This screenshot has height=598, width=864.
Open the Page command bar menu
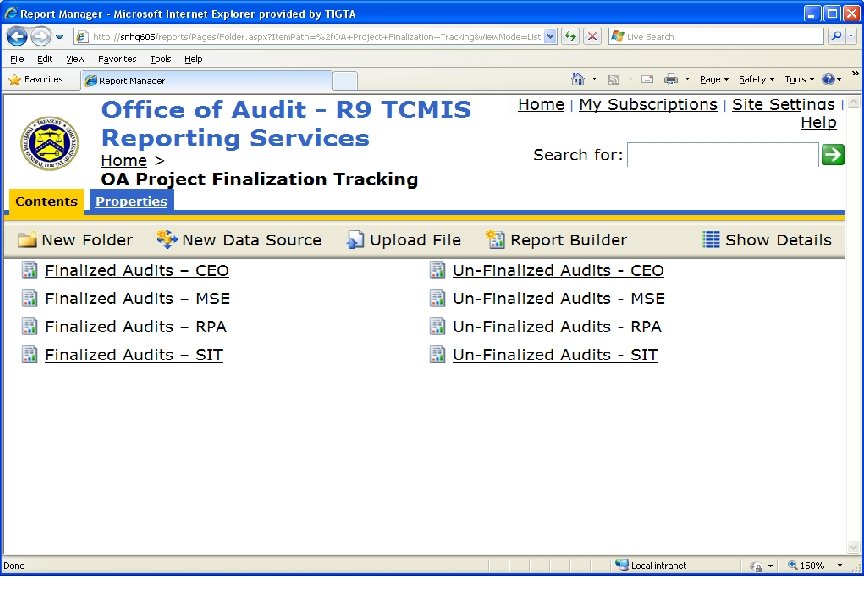click(714, 79)
